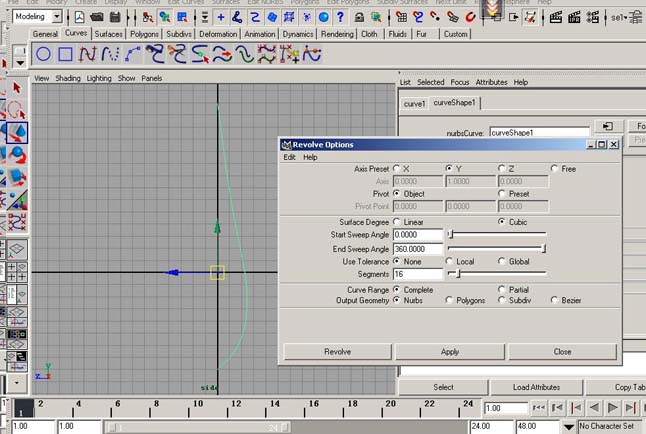Image resolution: width=646 pixels, height=434 pixels.
Task: Click the single perspective view layout icon
Action: click(x=16, y=249)
